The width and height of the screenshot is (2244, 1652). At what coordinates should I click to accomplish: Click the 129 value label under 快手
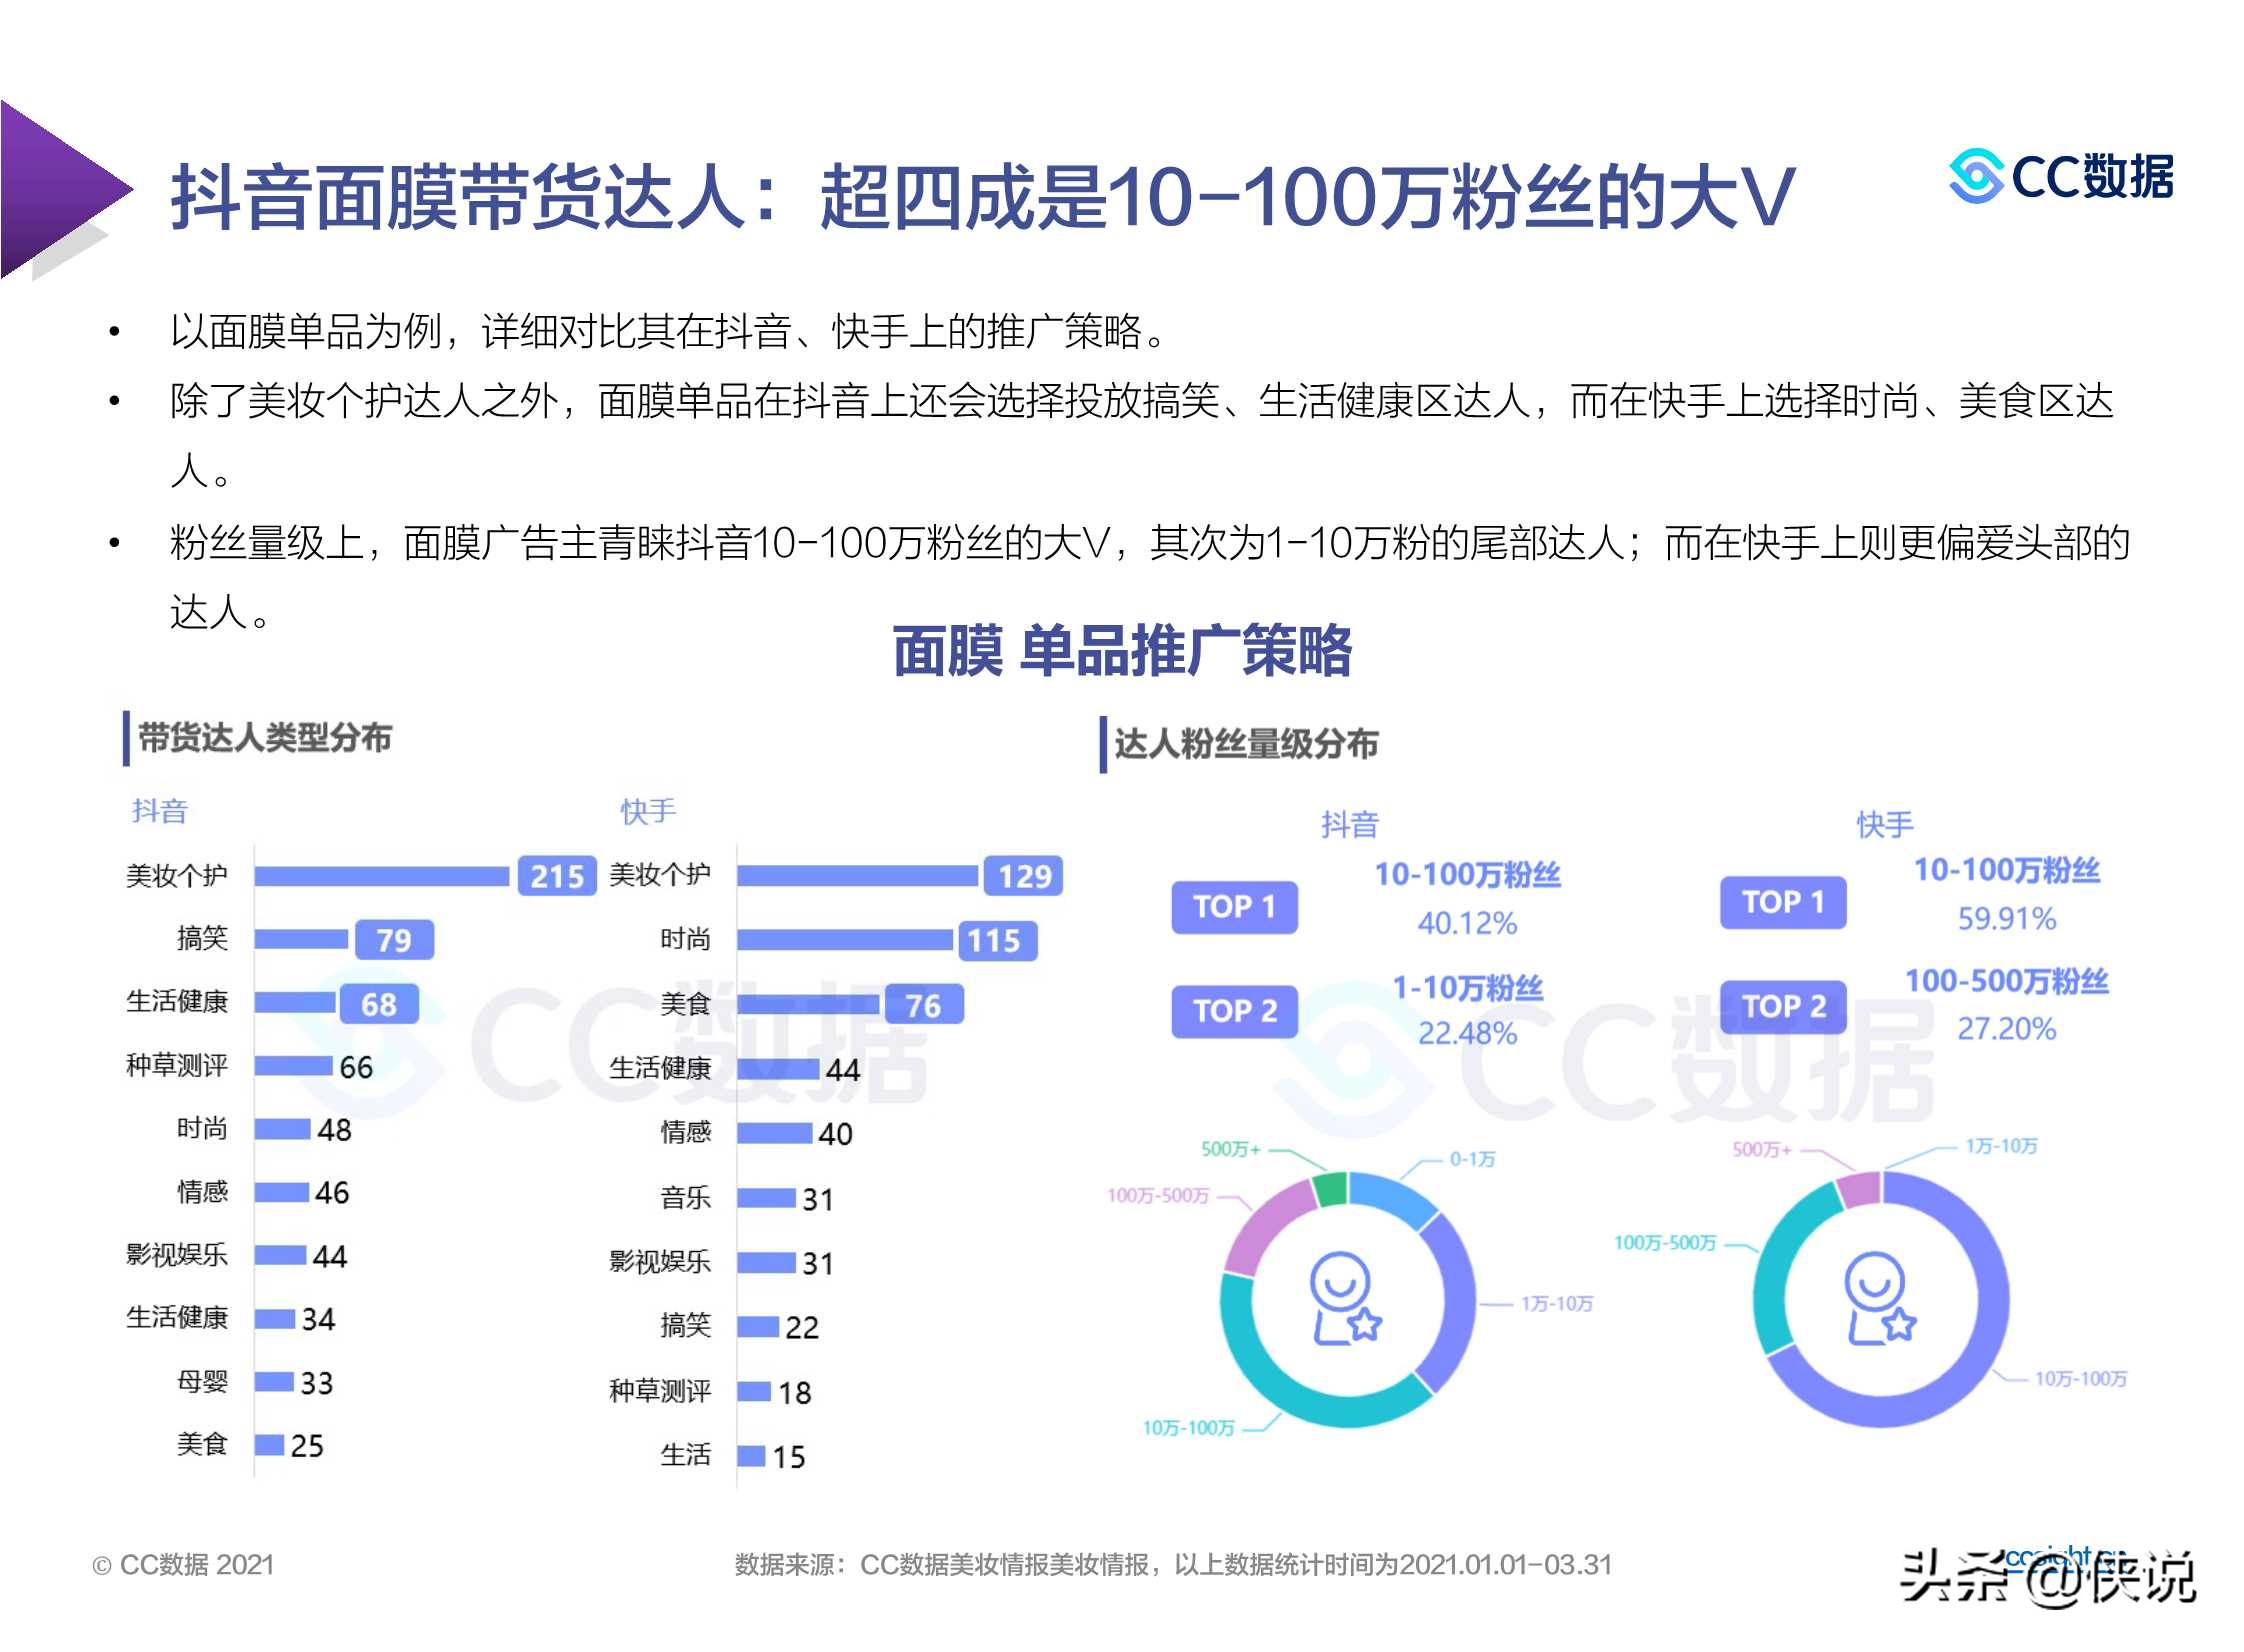point(1024,877)
